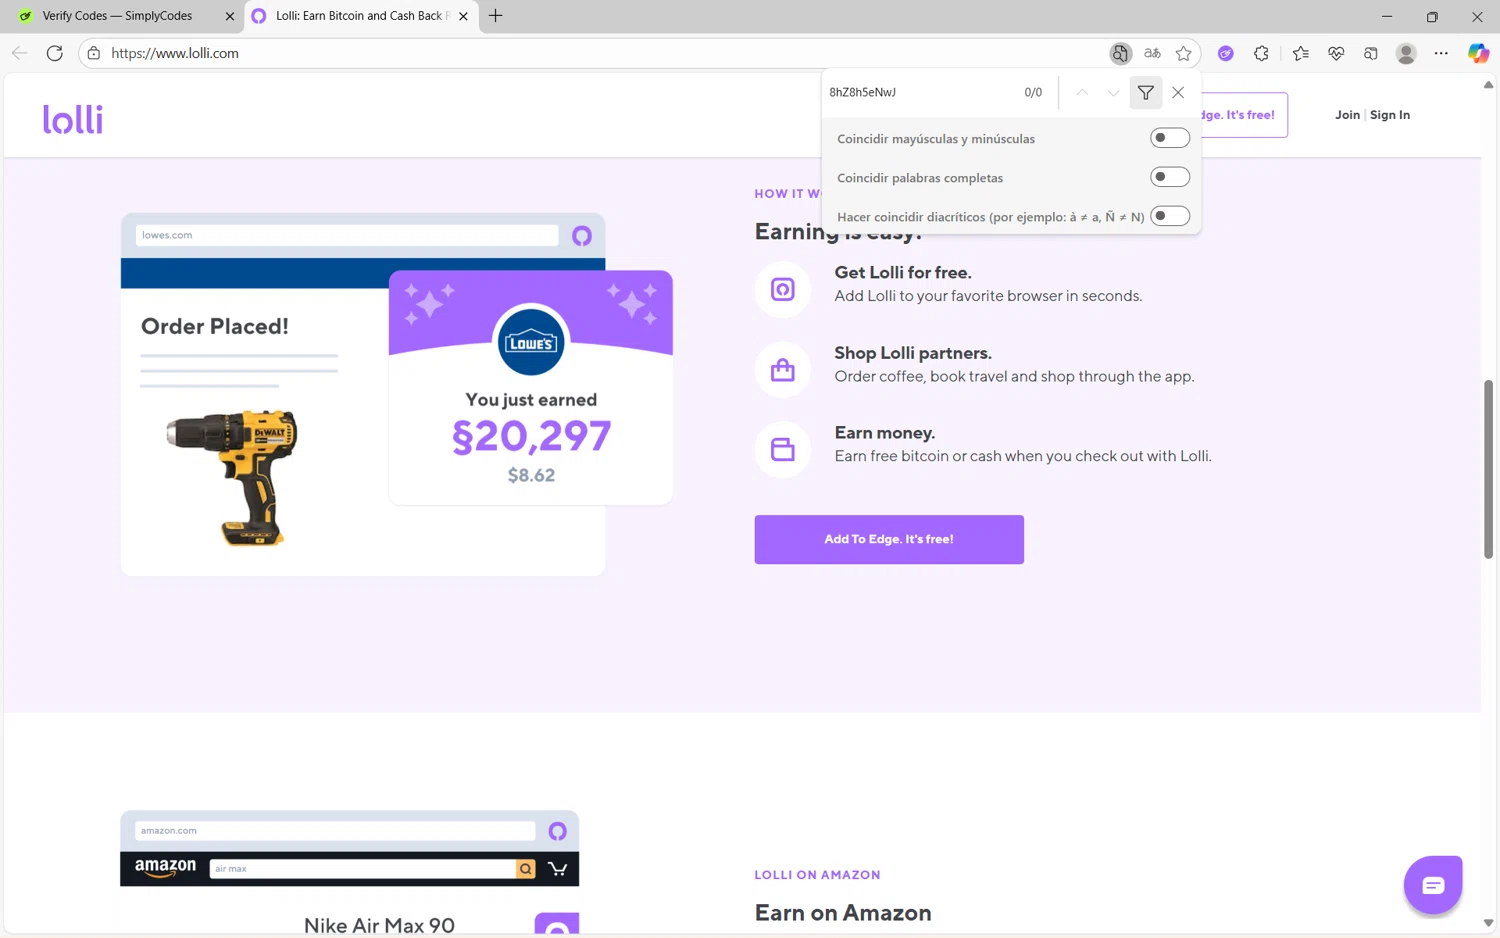Click the 'Get Lolli for free.' heading
1500x938 pixels.
tap(903, 272)
